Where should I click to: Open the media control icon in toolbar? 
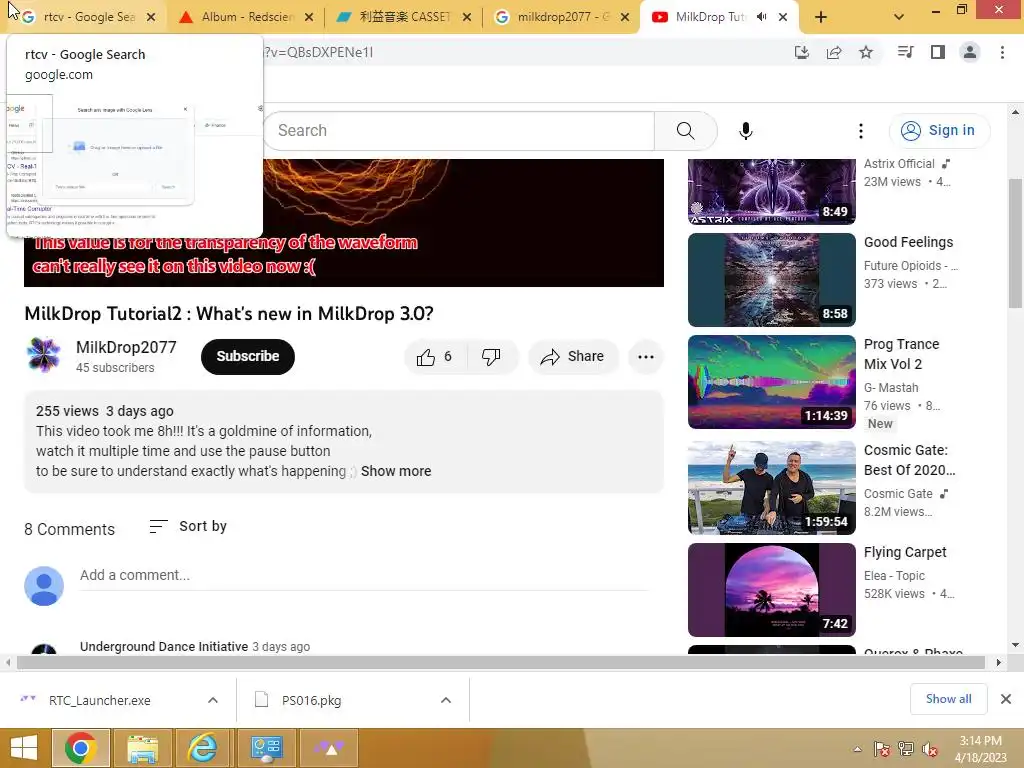pyautogui.click(x=905, y=52)
